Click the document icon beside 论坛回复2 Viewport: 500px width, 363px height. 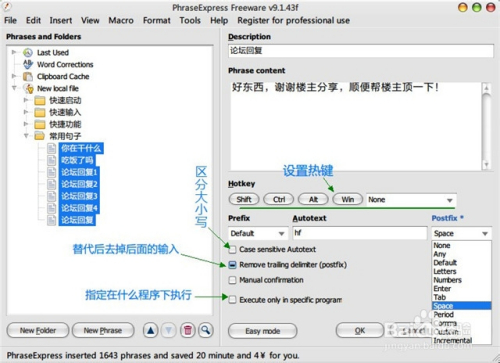[x=51, y=184]
